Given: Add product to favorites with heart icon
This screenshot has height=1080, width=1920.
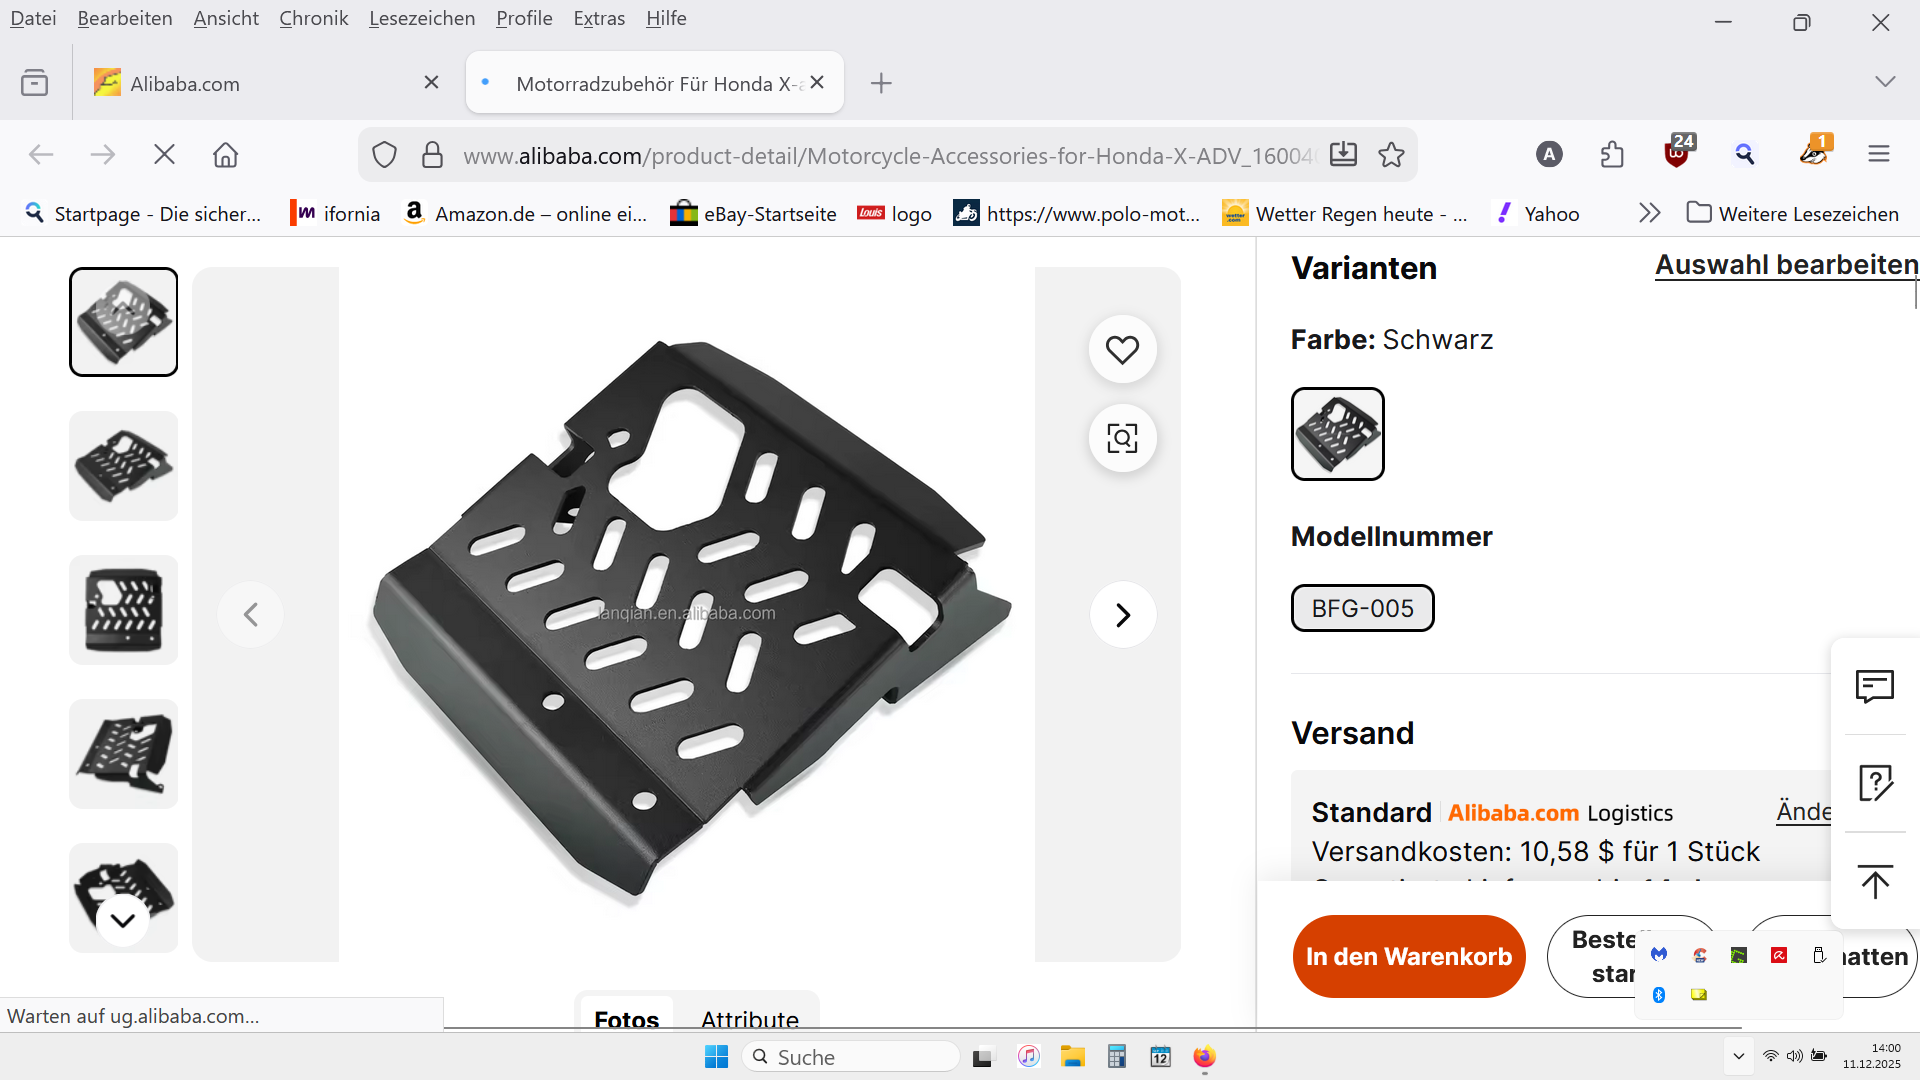Looking at the screenshot, I should point(1122,350).
